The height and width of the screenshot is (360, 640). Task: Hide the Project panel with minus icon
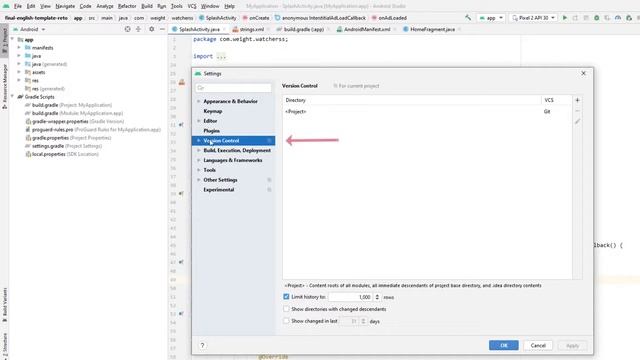(162, 29)
